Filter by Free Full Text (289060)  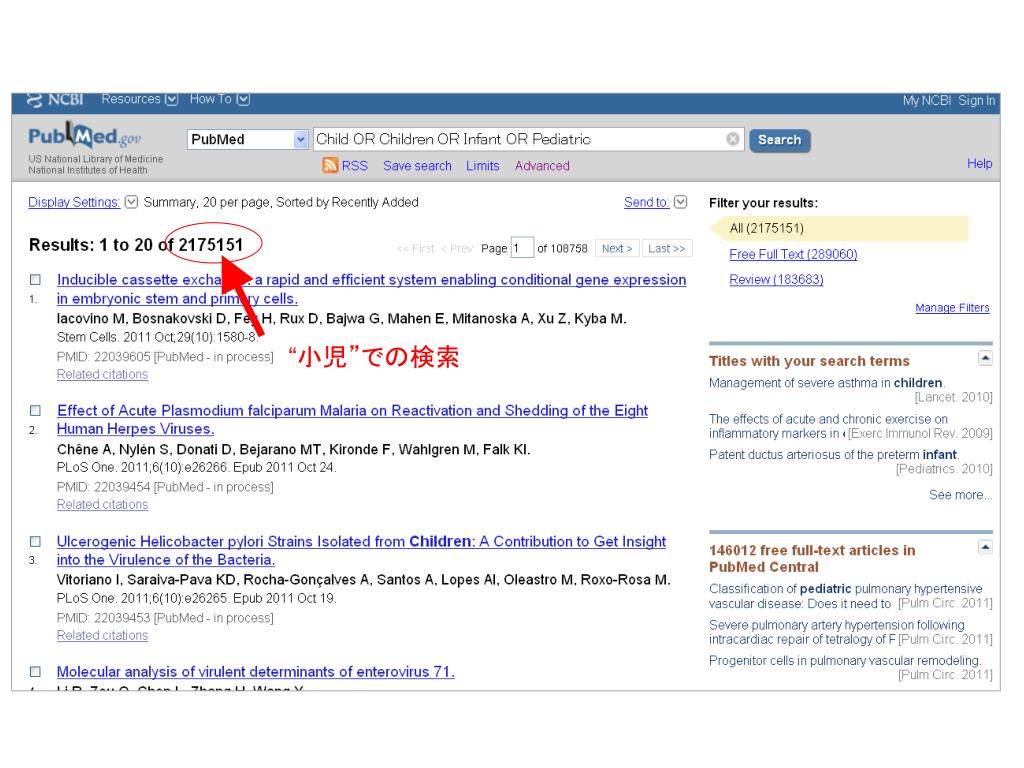pyautogui.click(x=793, y=254)
